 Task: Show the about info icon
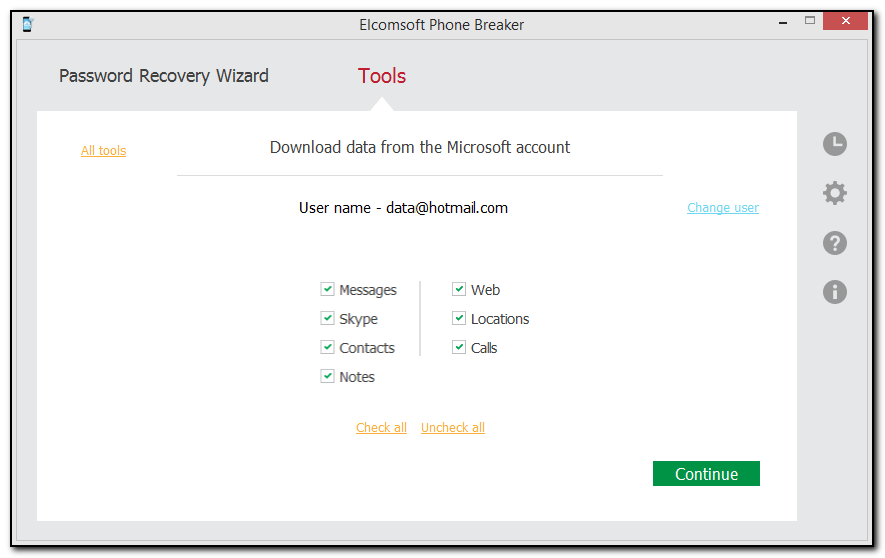(x=834, y=292)
